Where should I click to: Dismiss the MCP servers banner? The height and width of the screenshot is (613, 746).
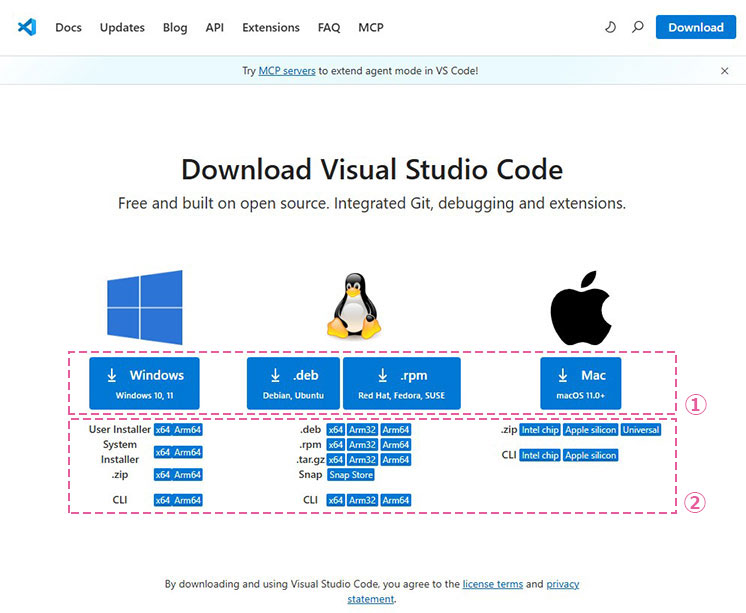[724, 71]
